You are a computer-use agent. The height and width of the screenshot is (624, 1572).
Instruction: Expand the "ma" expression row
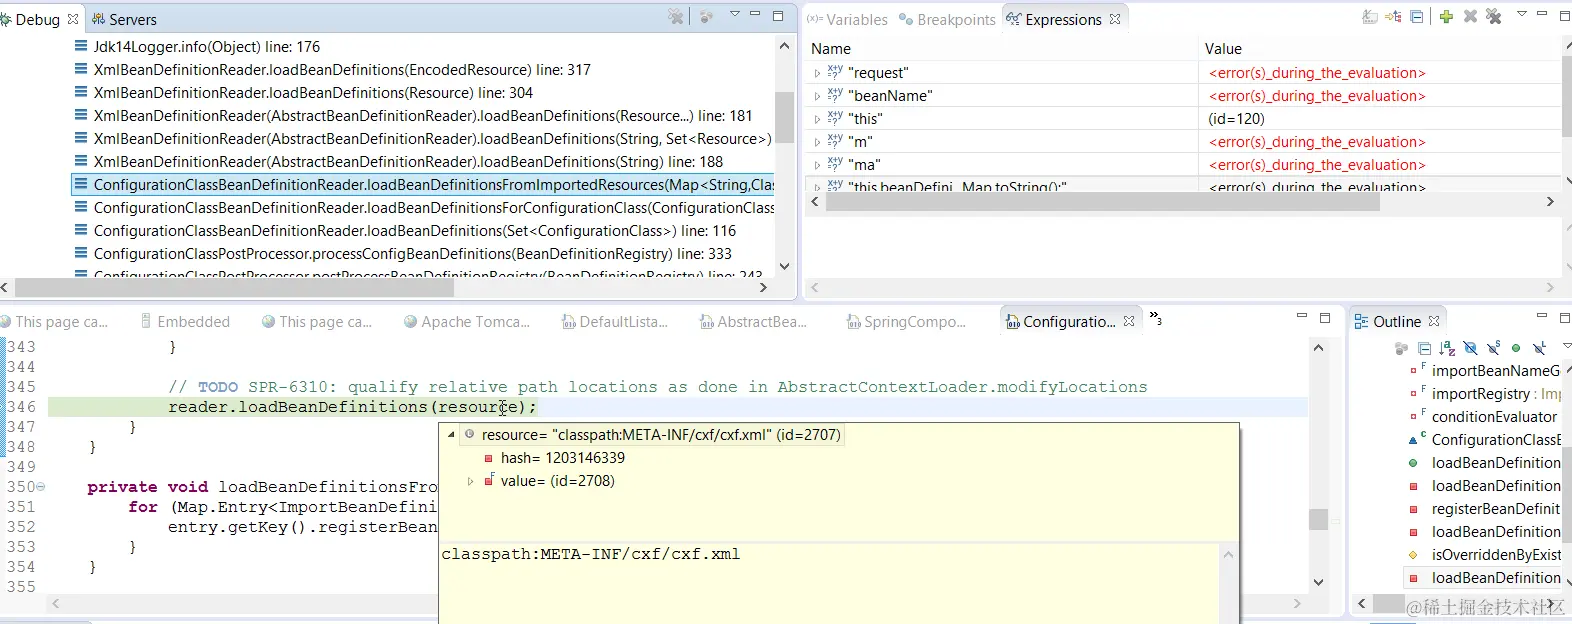(x=817, y=165)
